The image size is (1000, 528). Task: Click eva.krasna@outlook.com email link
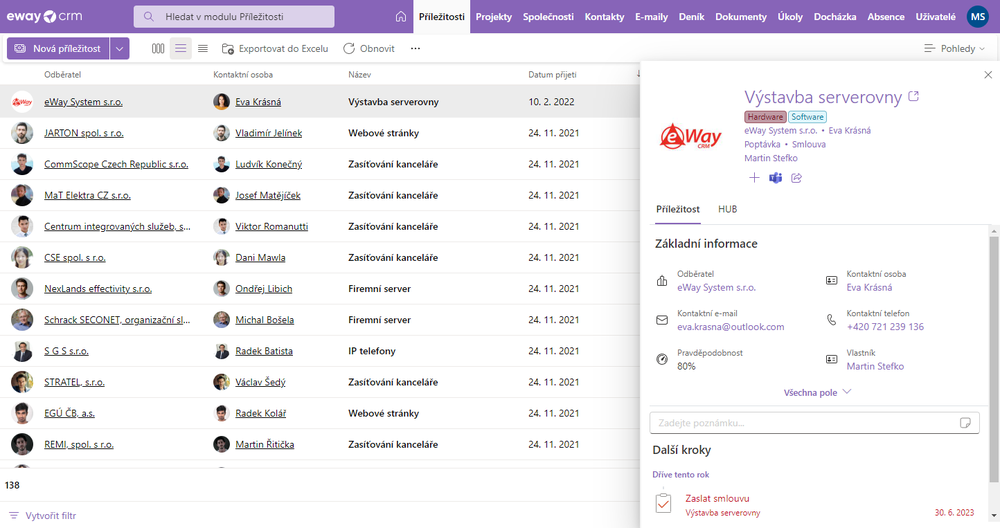(731, 326)
